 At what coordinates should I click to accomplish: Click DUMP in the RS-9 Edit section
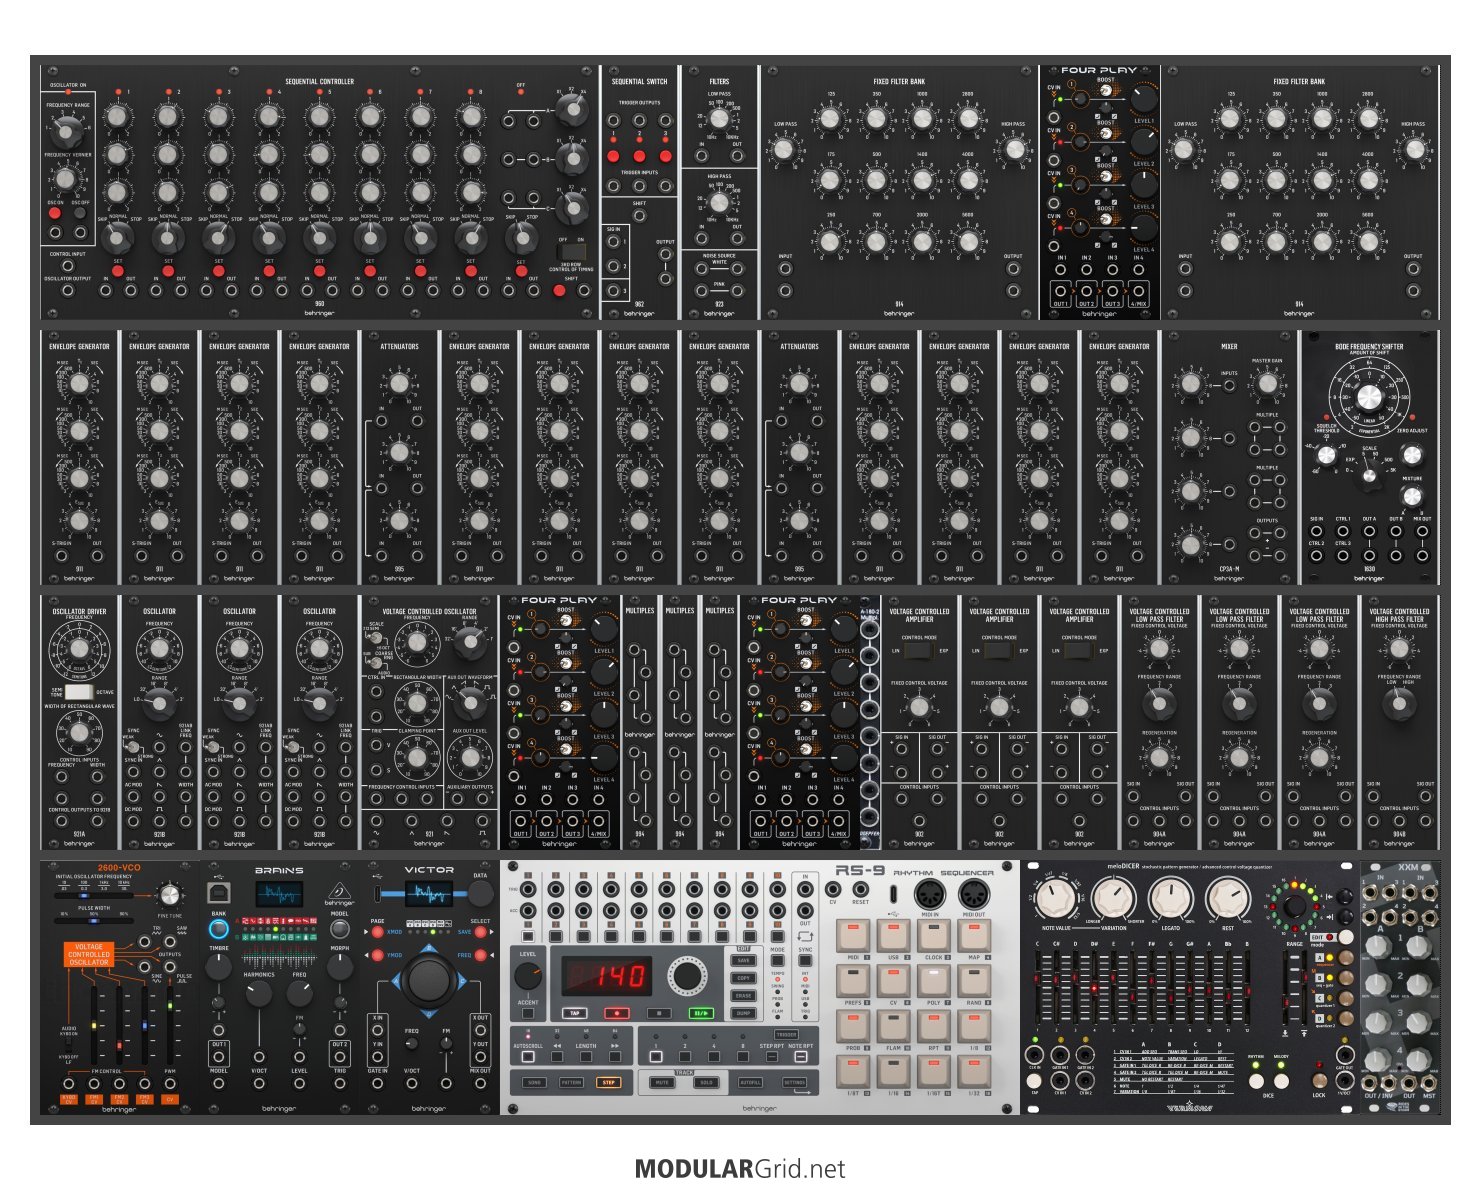[x=743, y=1013]
